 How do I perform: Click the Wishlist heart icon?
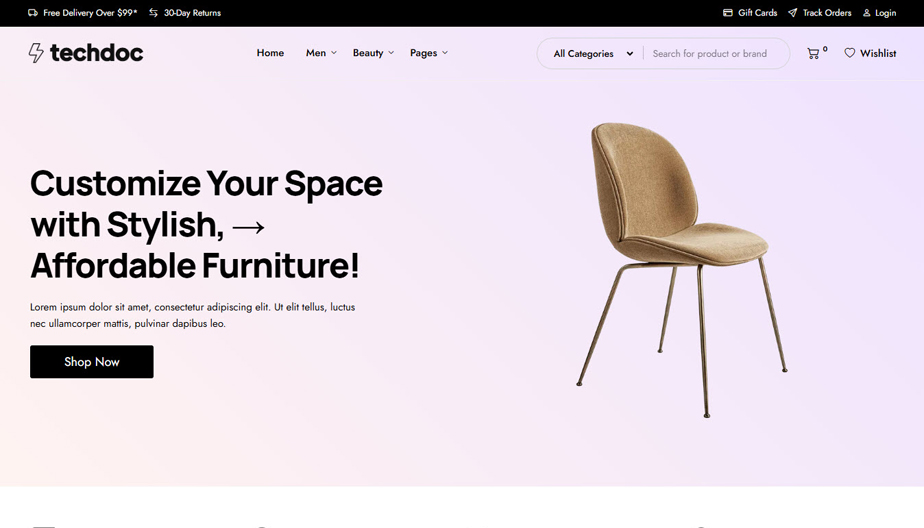click(x=849, y=53)
